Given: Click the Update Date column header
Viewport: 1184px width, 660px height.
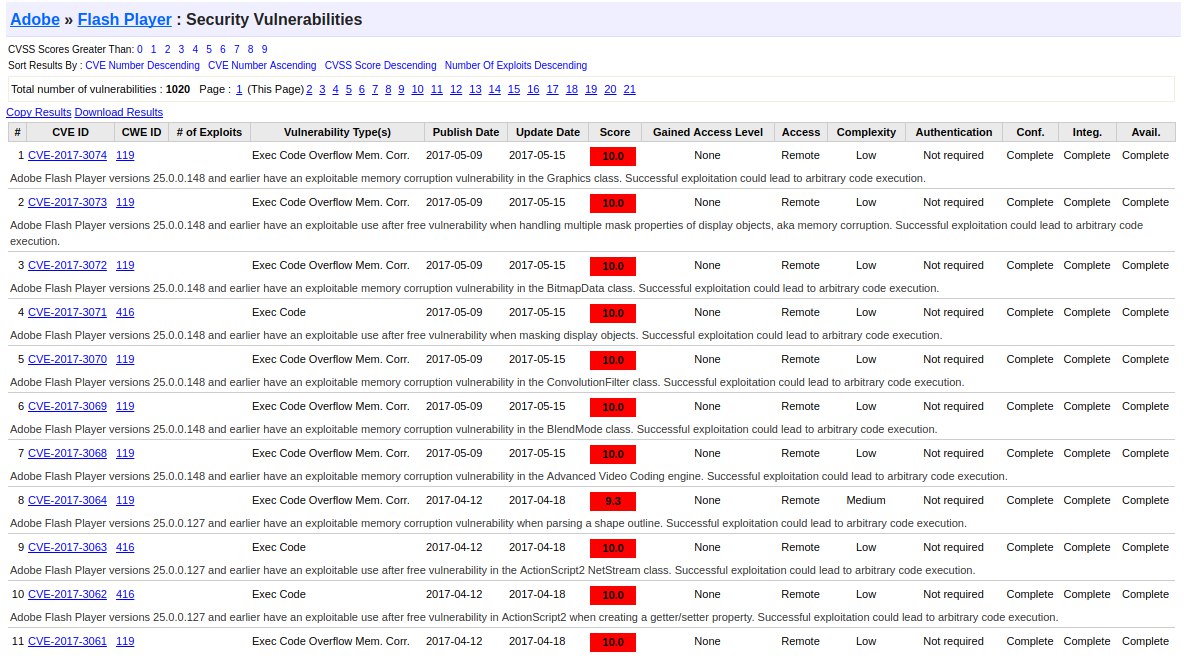Looking at the screenshot, I should click(548, 132).
